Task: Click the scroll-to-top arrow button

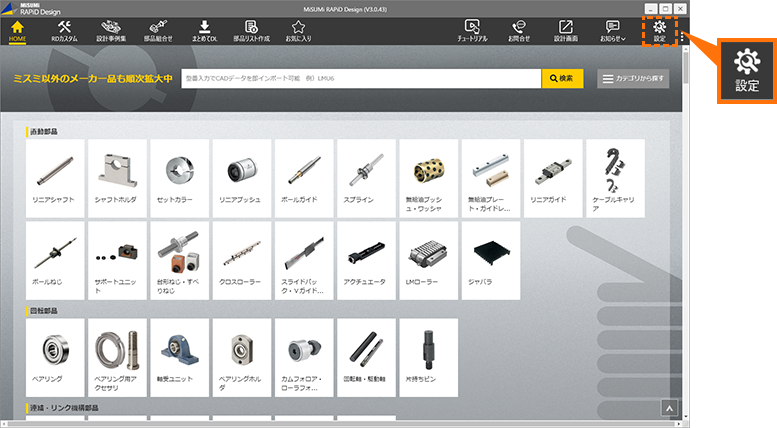Action: point(670,408)
